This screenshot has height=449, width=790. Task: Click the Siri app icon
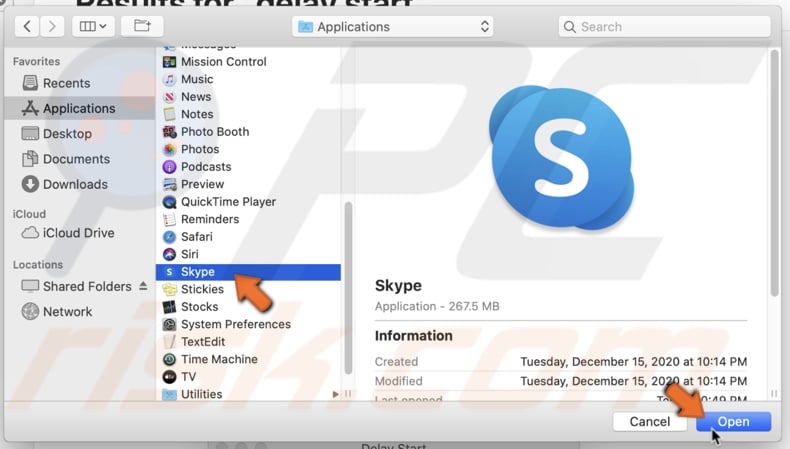click(169, 254)
